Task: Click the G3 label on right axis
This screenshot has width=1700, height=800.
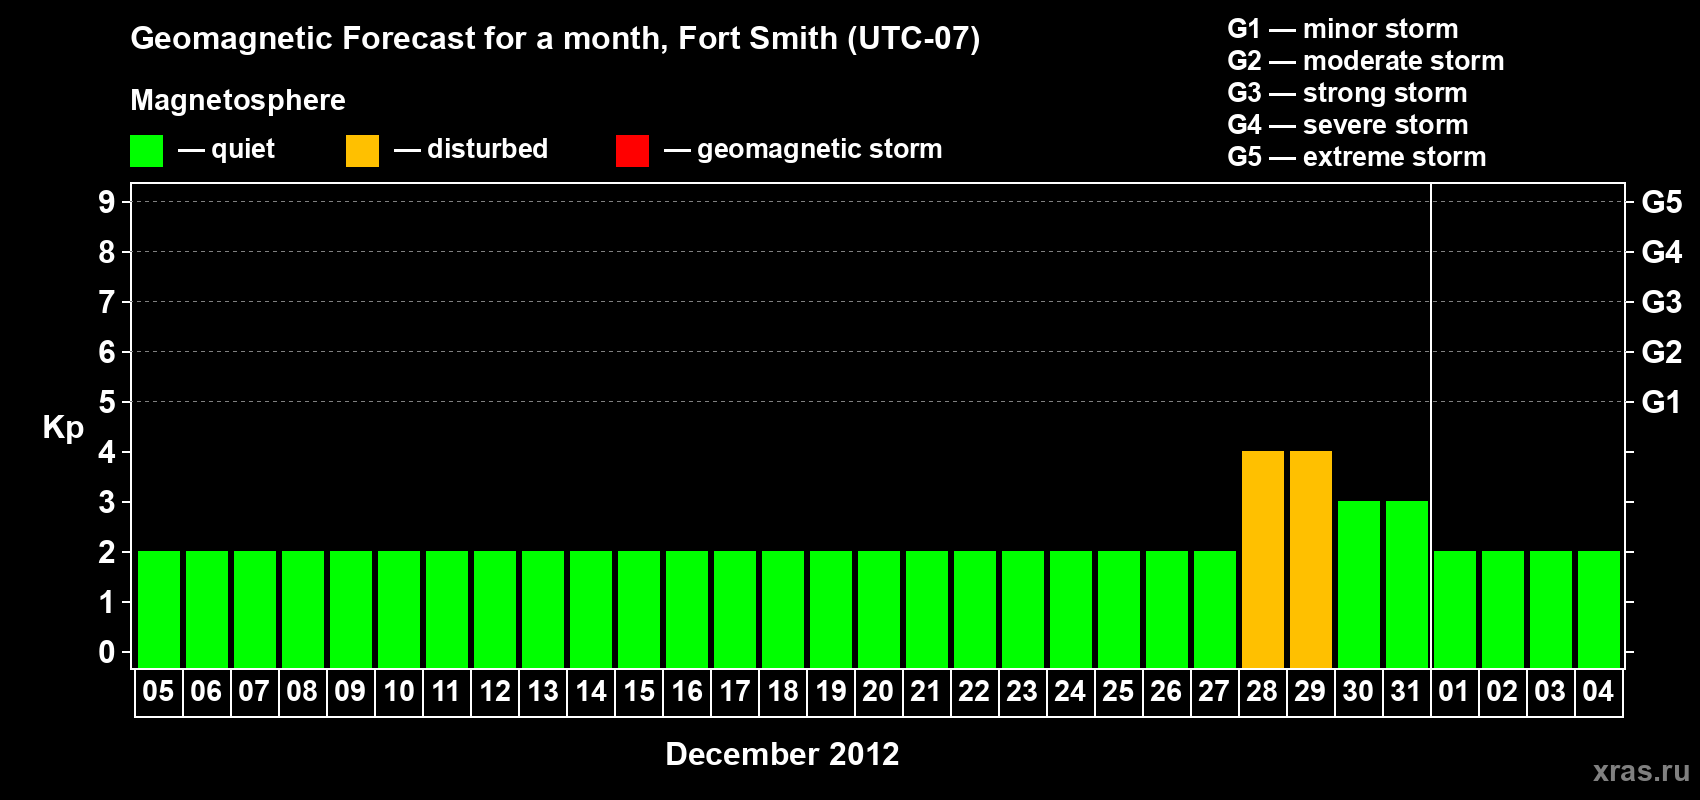Action: [x=1662, y=302]
